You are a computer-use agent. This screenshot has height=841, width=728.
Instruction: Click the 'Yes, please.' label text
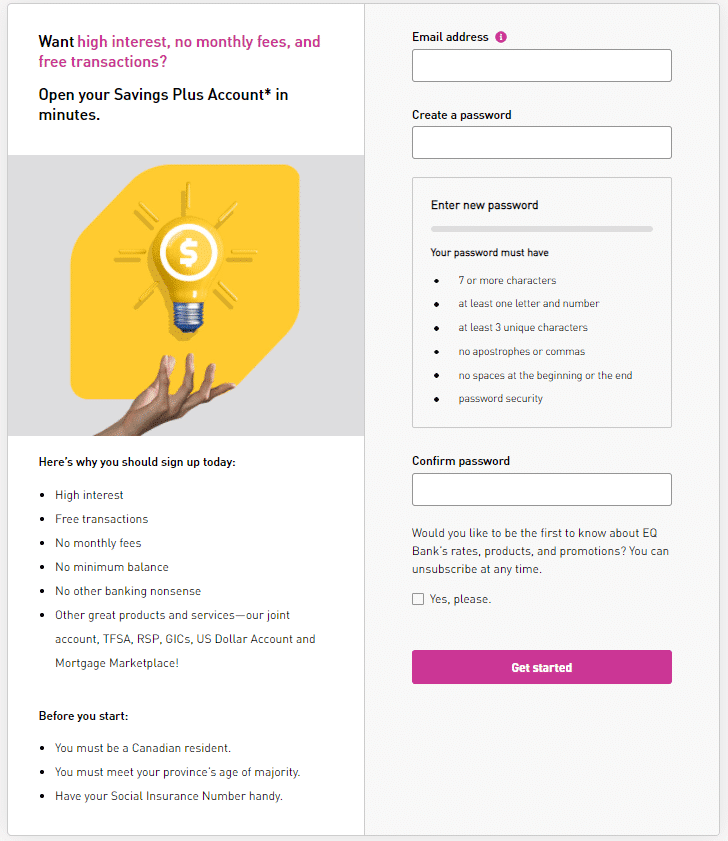coord(460,599)
